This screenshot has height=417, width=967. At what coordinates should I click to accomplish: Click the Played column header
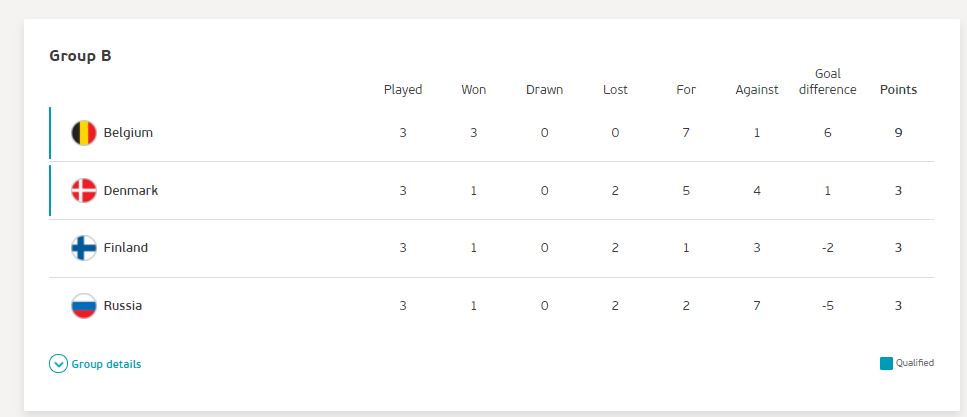403,89
